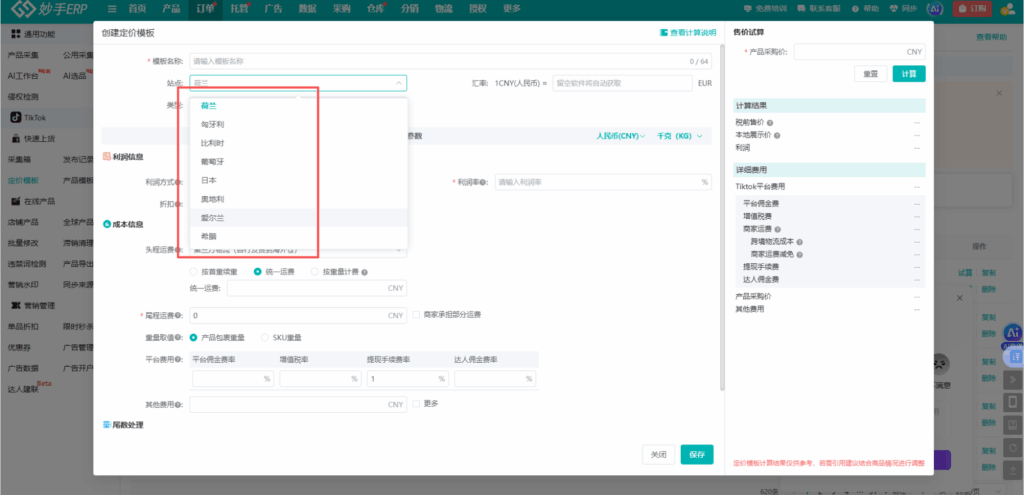Viewport: 1024px width, 495px height.
Task: Click help icon next to 按重量计费
Action: [364, 272]
